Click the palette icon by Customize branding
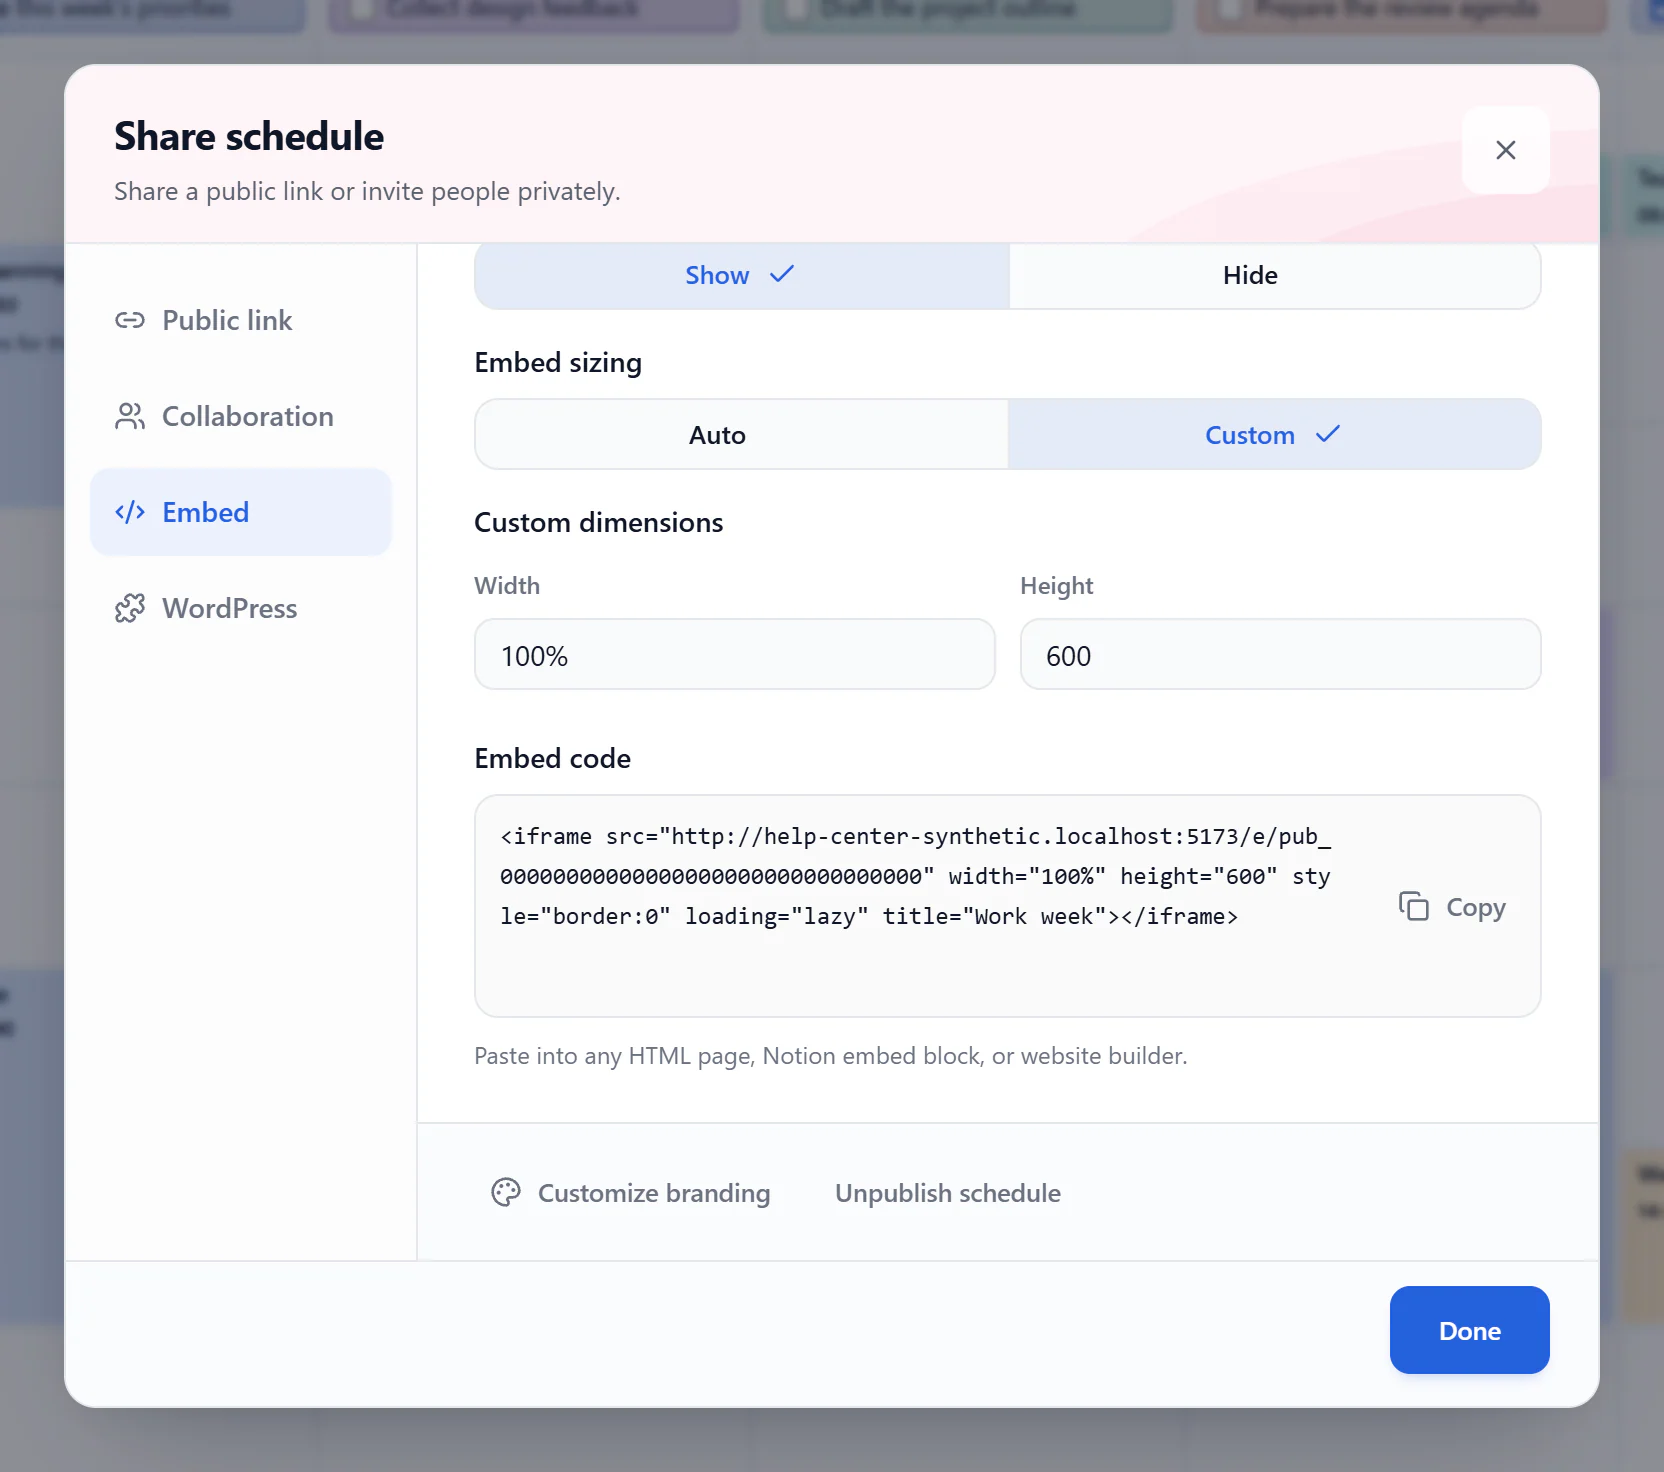 point(506,1192)
